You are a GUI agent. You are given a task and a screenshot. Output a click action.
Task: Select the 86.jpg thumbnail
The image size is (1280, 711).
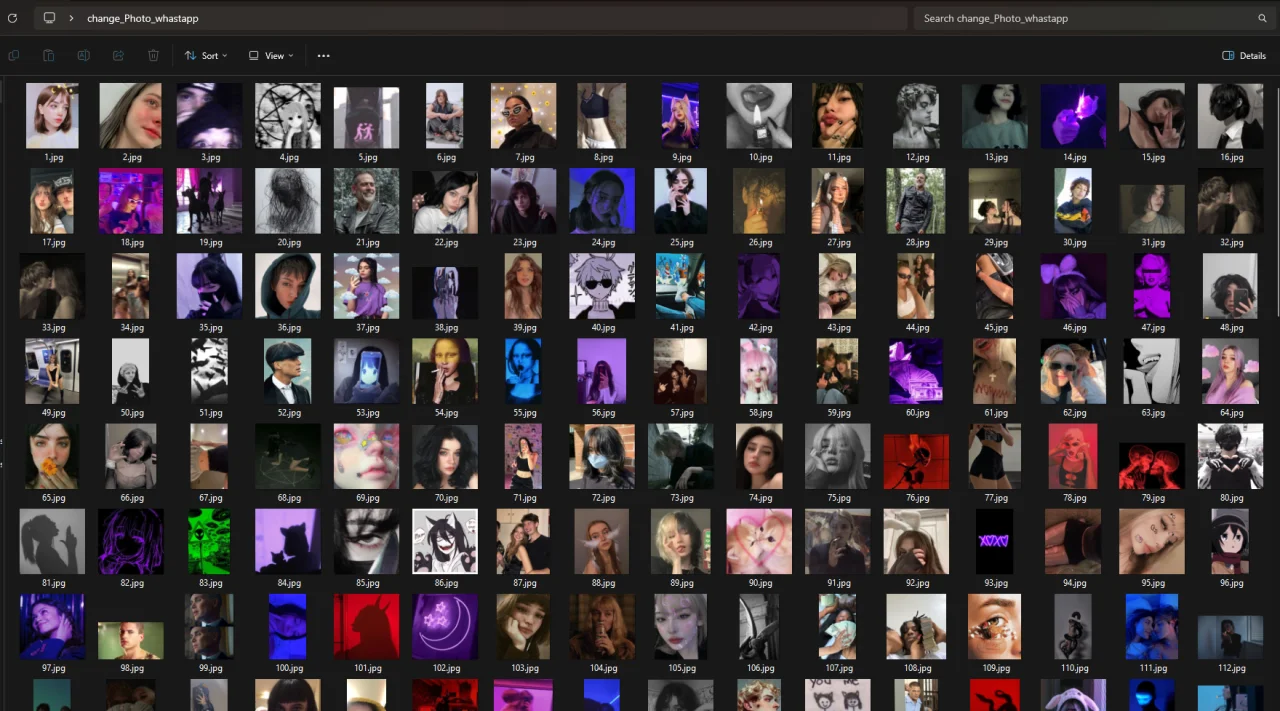[x=445, y=542]
